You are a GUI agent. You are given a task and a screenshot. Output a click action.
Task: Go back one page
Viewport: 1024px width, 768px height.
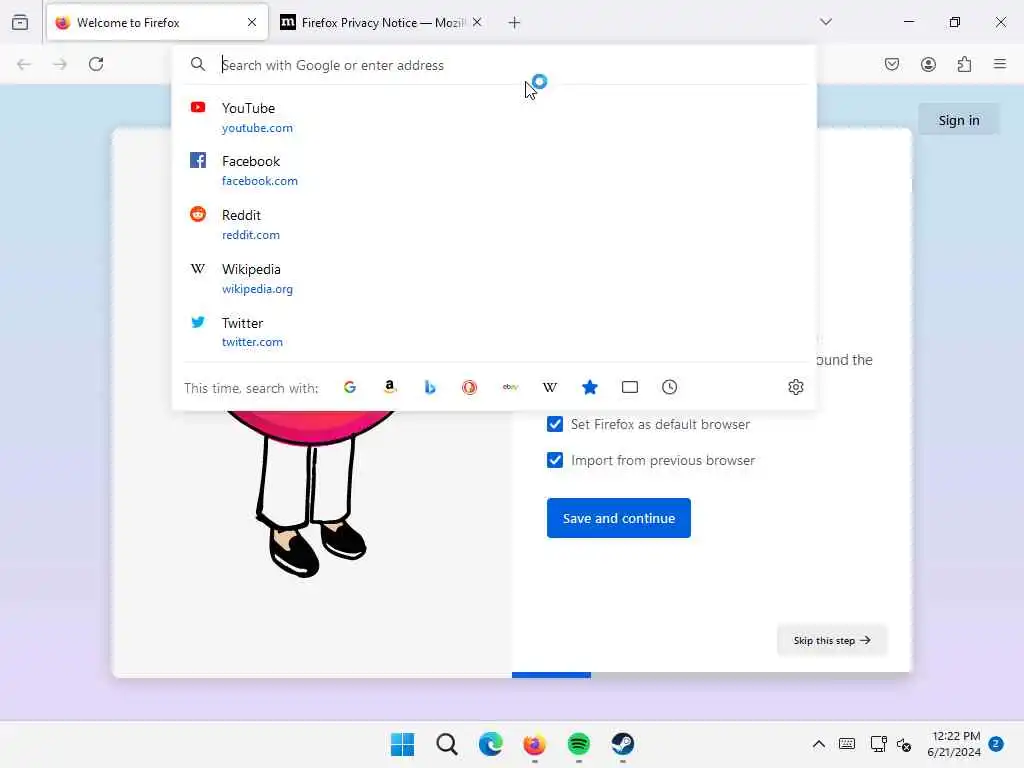[24, 64]
